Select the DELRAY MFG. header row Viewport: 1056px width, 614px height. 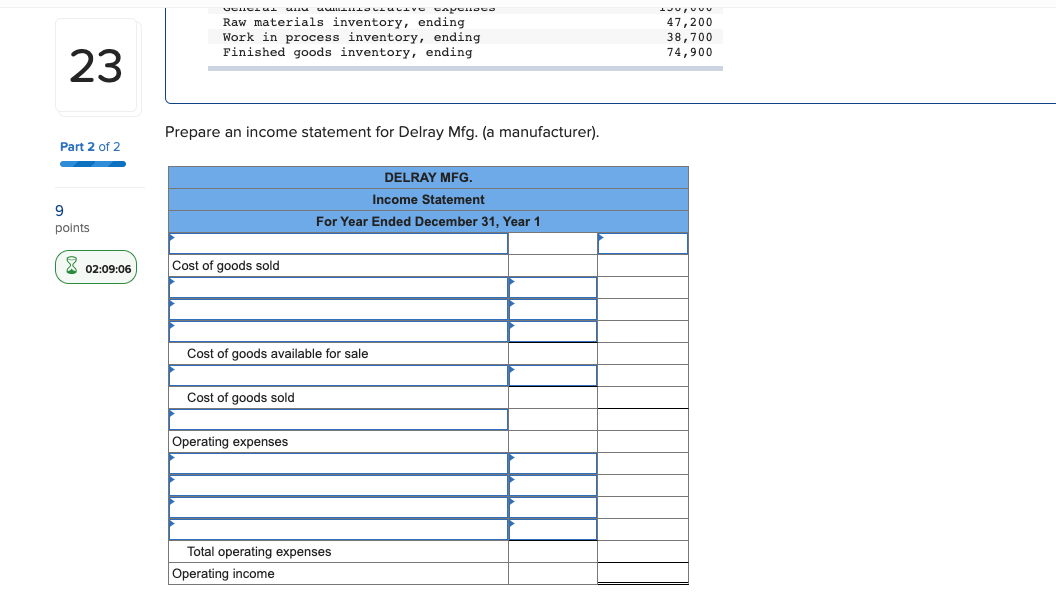coord(428,177)
